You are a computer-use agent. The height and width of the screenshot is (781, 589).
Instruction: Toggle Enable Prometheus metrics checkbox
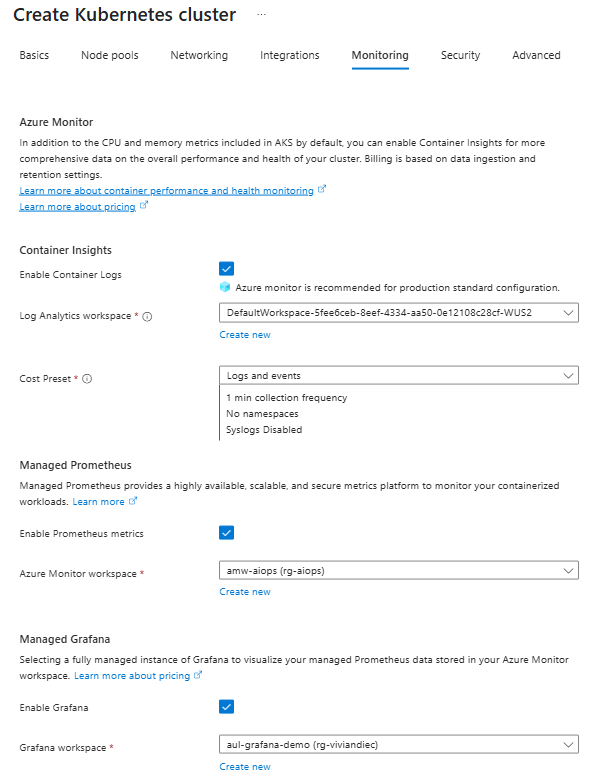coord(227,533)
